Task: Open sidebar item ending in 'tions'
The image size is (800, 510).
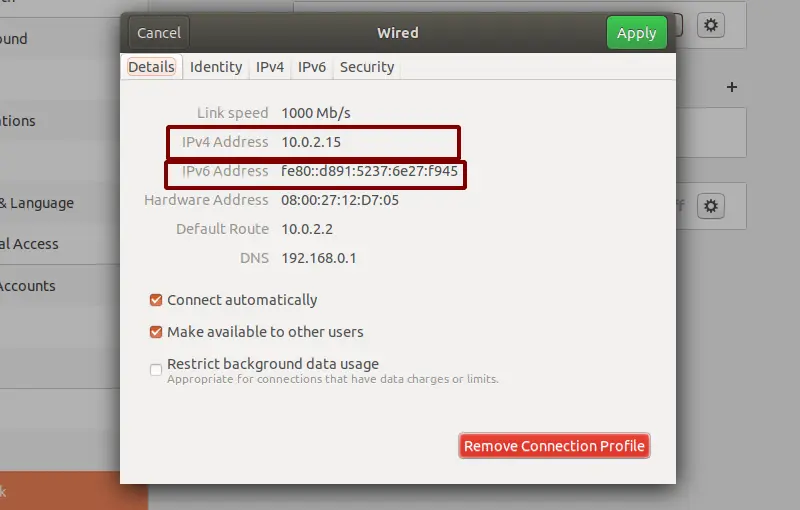Action: pos(59,121)
